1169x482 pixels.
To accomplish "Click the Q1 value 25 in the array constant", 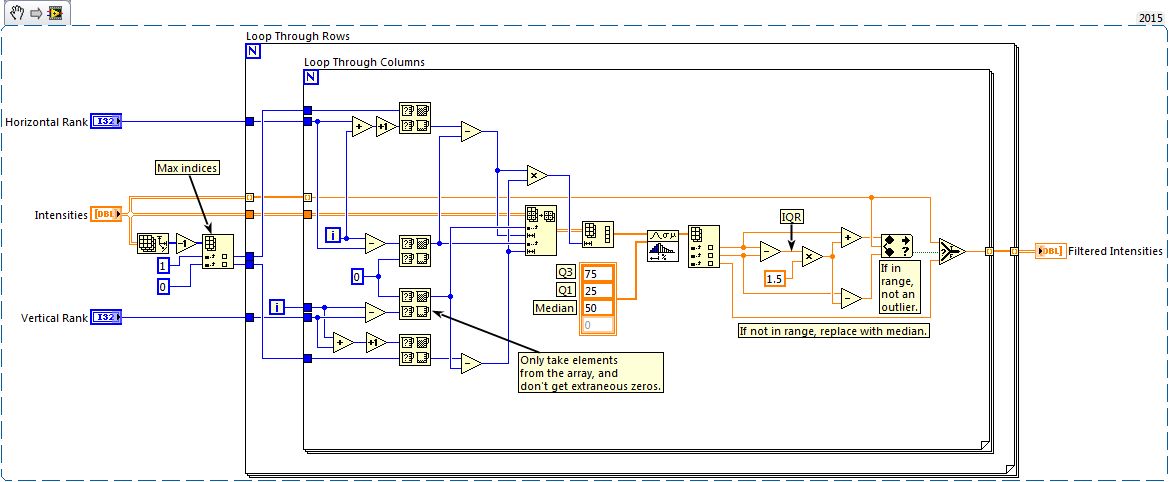I will pos(599,291).
